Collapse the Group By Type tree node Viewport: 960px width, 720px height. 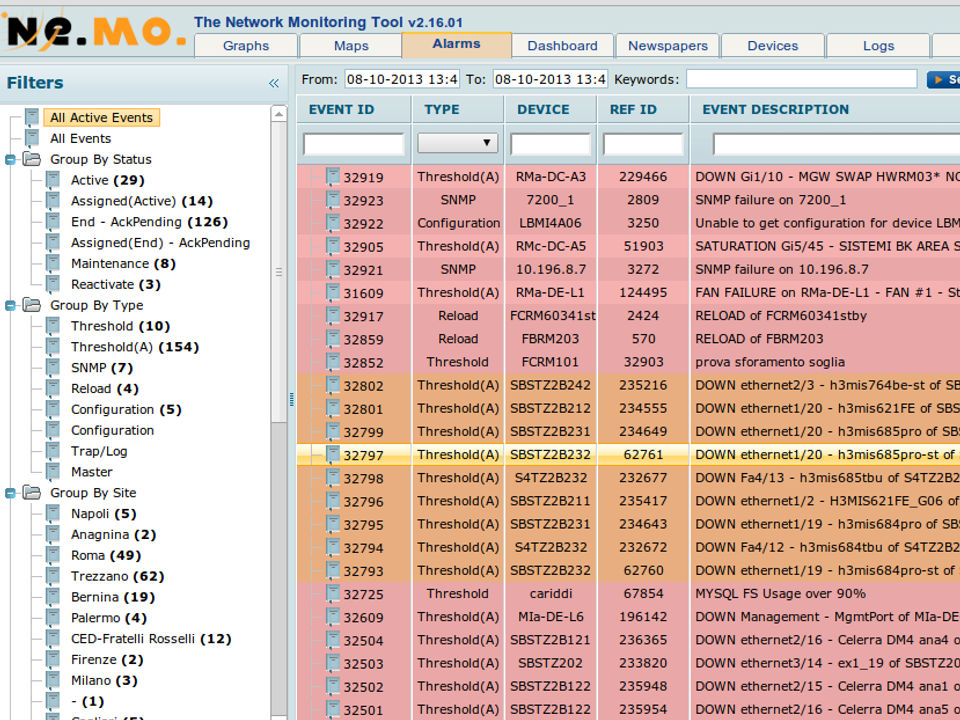(10, 306)
